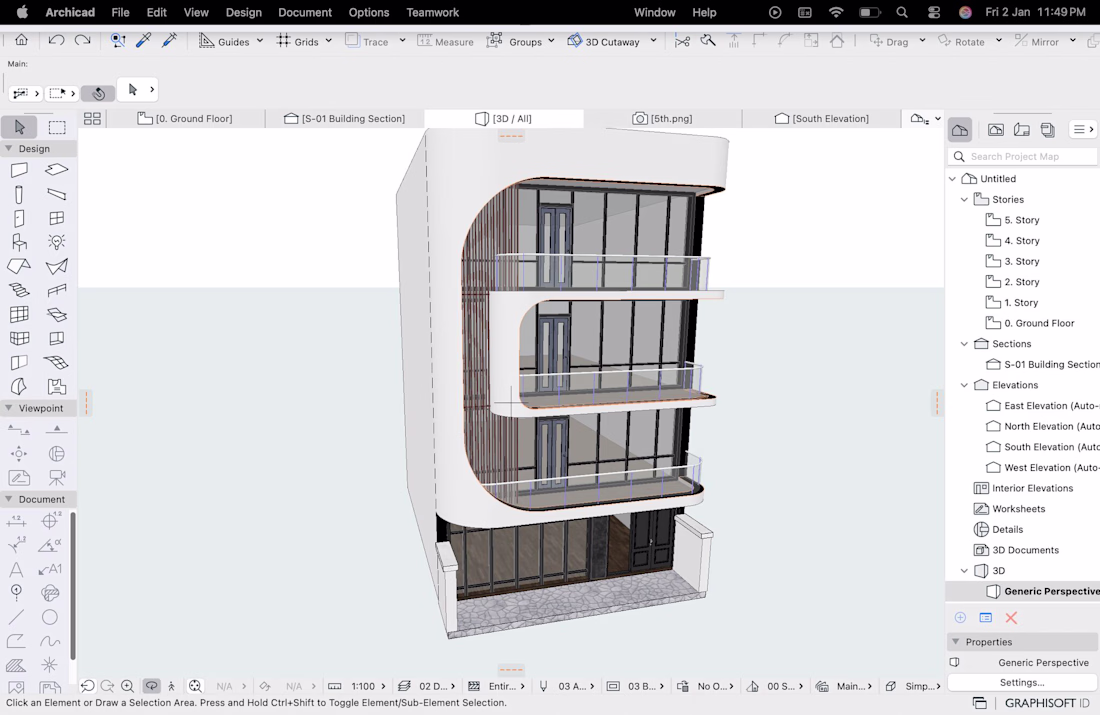Toggle Guides on or off
The height and width of the screenshot is (715, 1100).
tap(224, 41)
